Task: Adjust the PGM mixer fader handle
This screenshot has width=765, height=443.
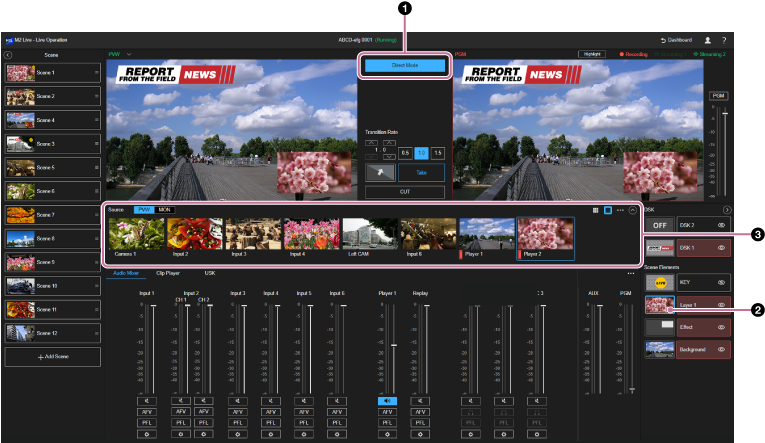Action: [632, 389]
